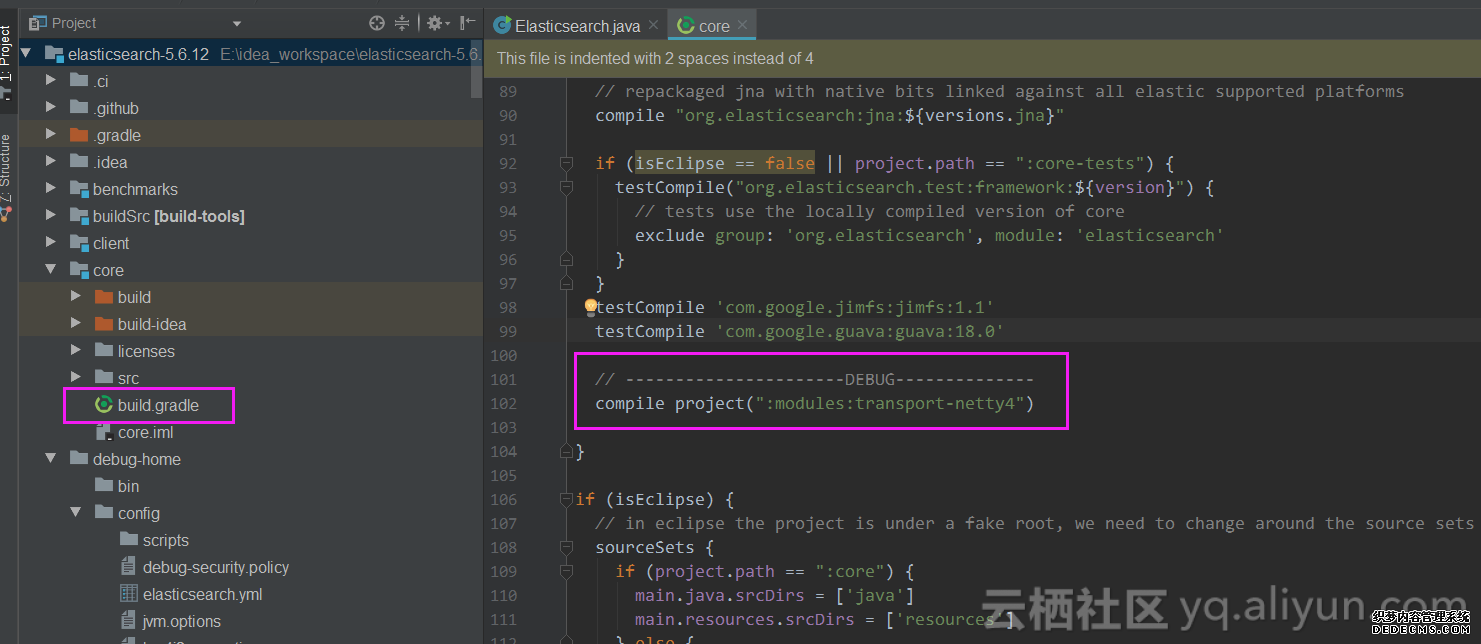The width and height of the screenshot is (1481, 644).
Task: Close the core editor tab
Action: 743,25
